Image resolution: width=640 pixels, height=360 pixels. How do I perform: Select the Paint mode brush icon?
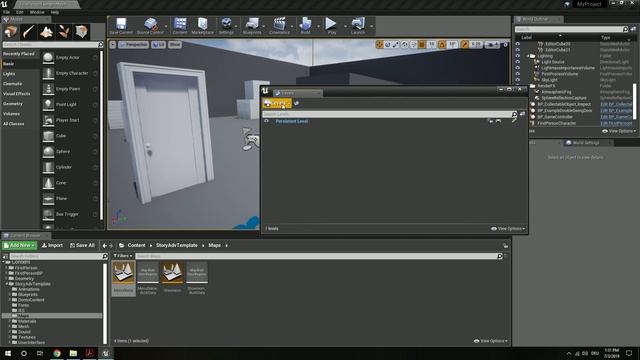[x=28, y=31]
